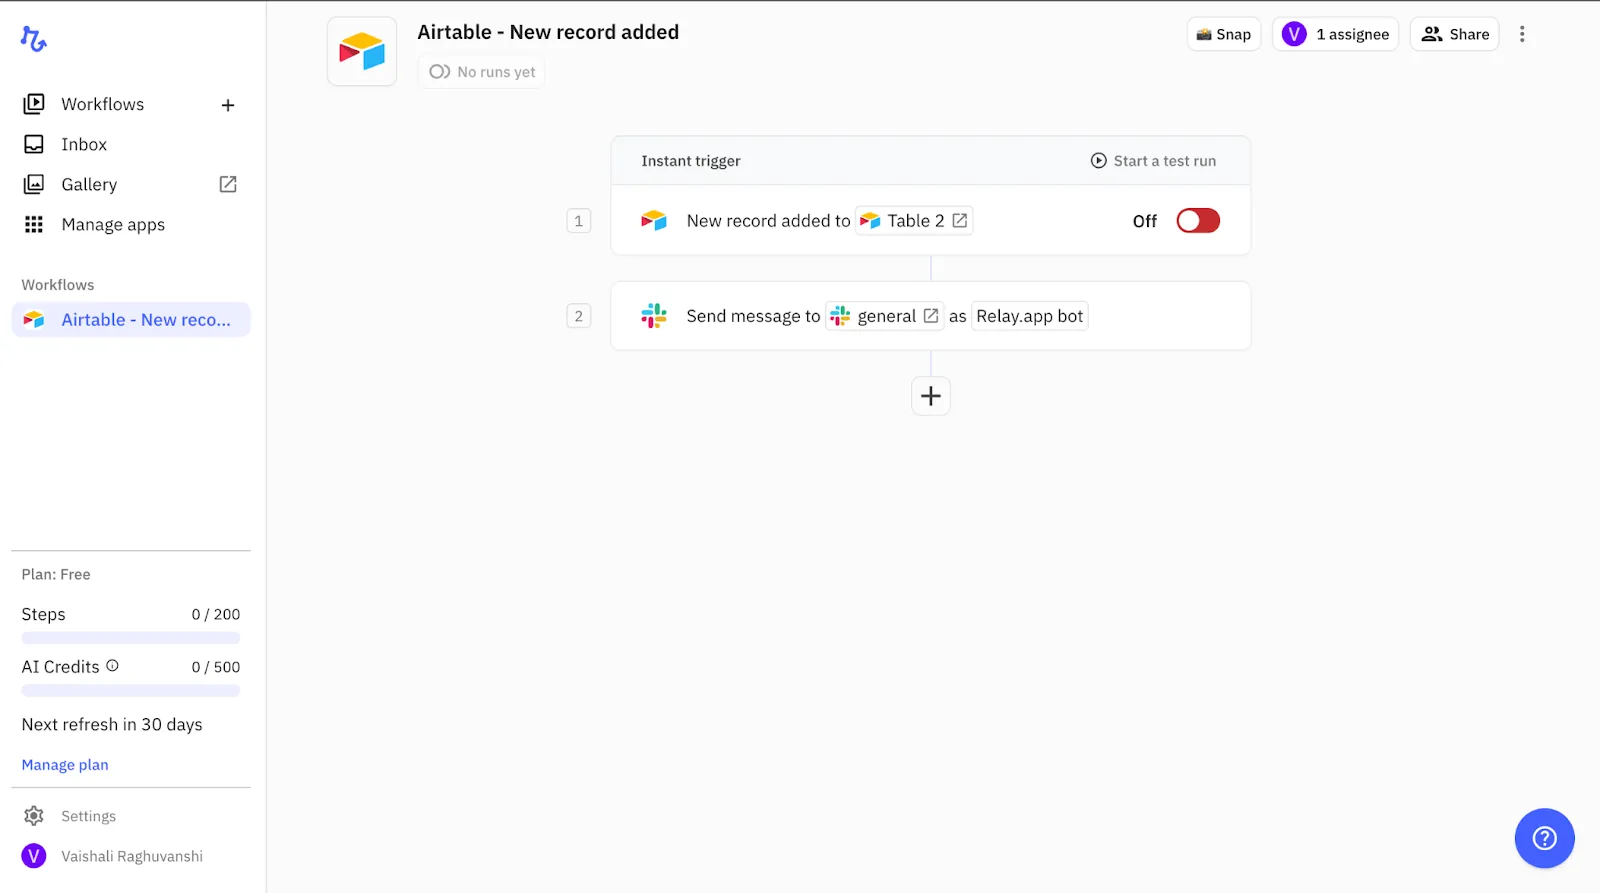Open general channel external link icon
Image resolution: width=1600 pixels, height=893 pixels.
point(931,316)
